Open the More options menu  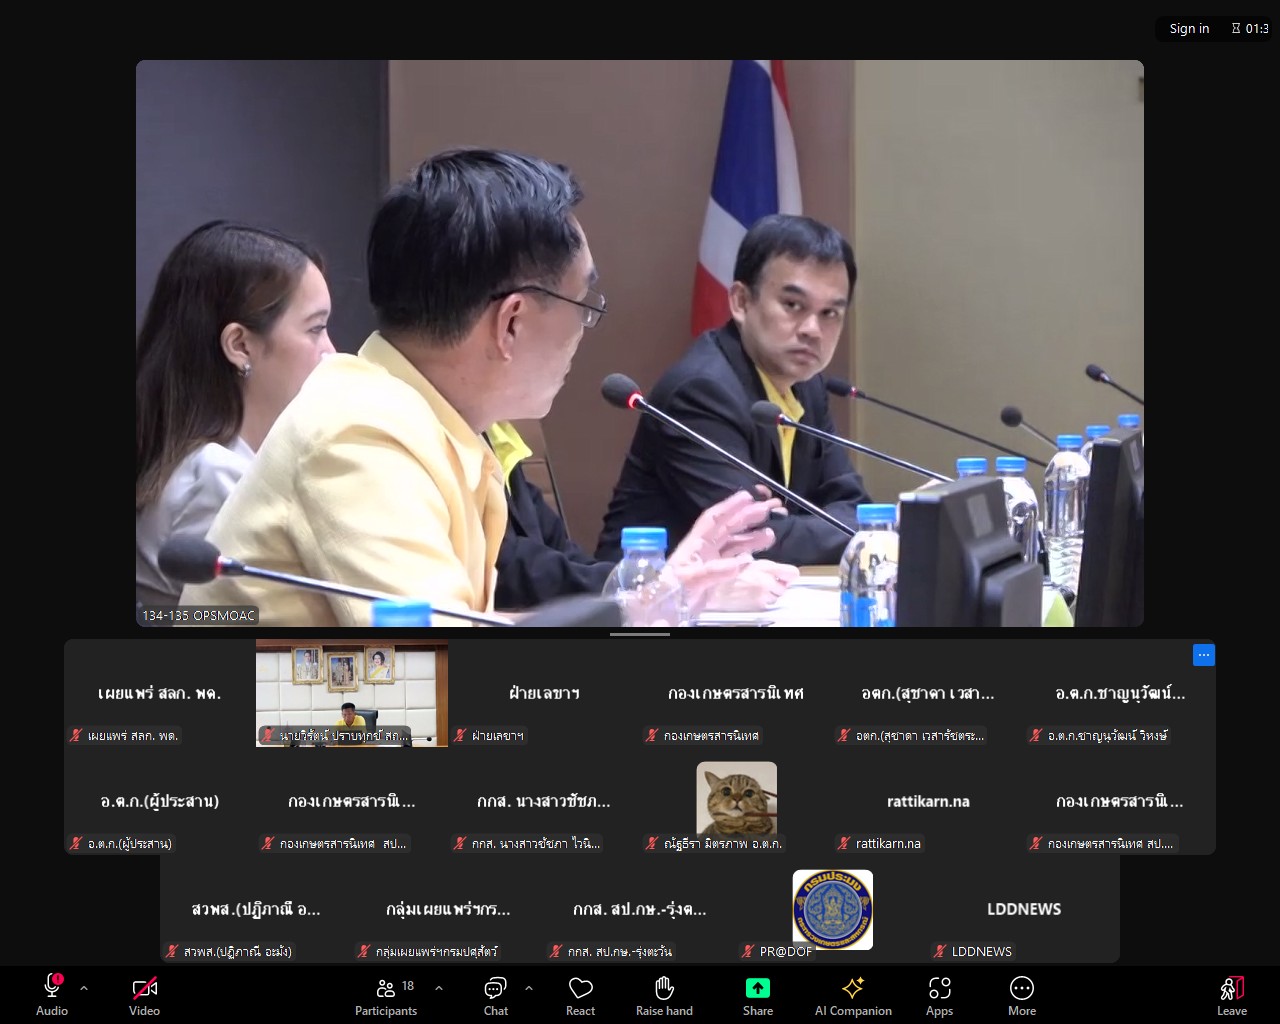[1021, 995]
